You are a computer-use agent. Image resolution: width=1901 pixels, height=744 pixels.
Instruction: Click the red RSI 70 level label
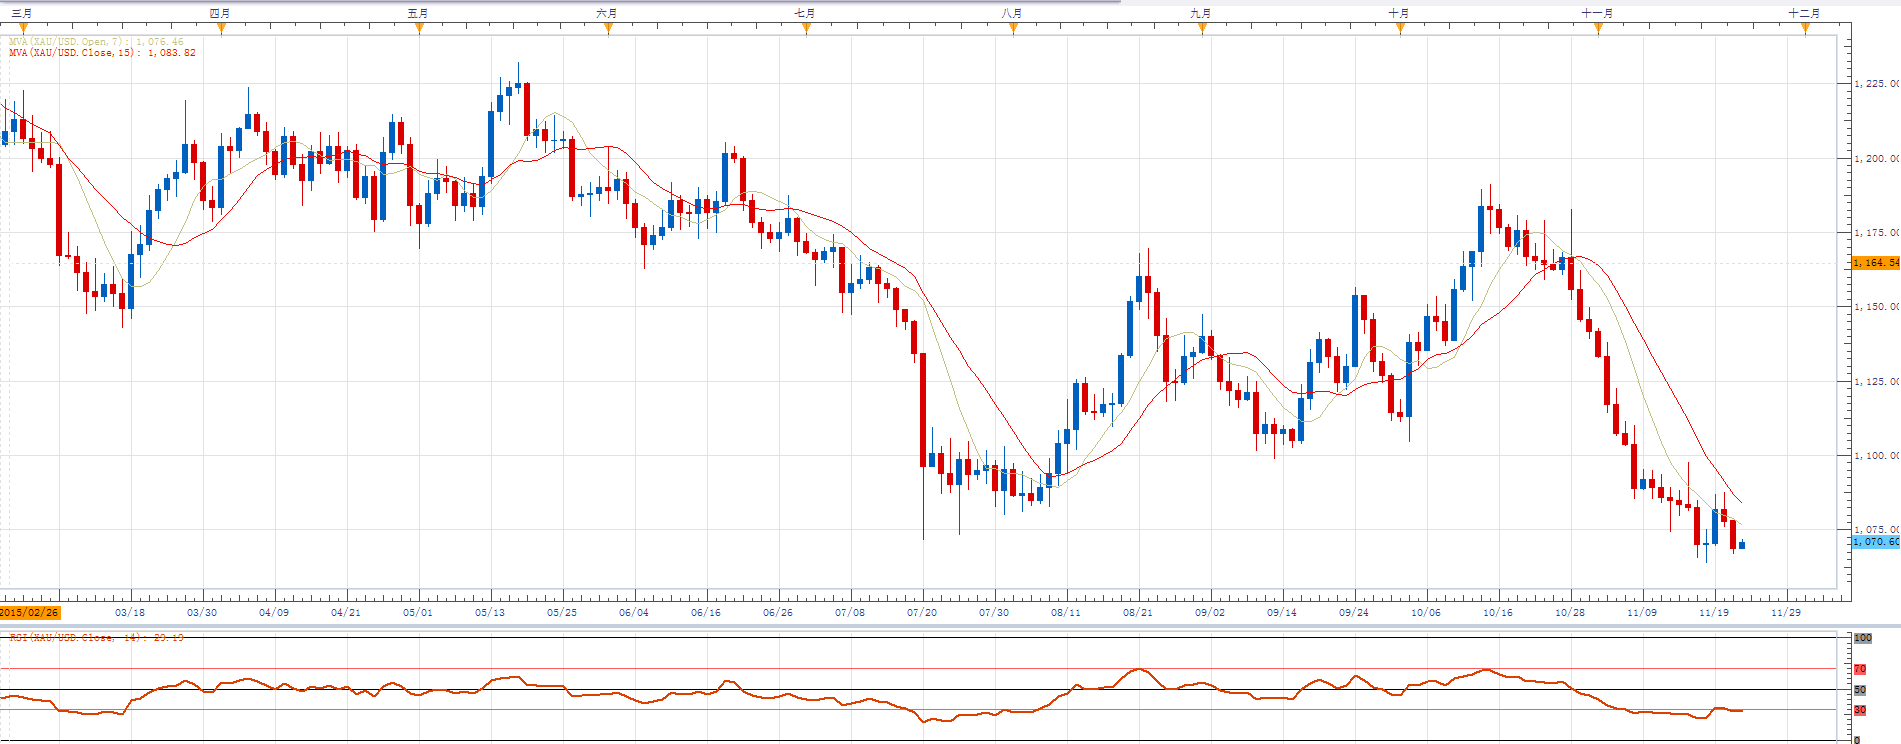click(x=1860, y=669)
